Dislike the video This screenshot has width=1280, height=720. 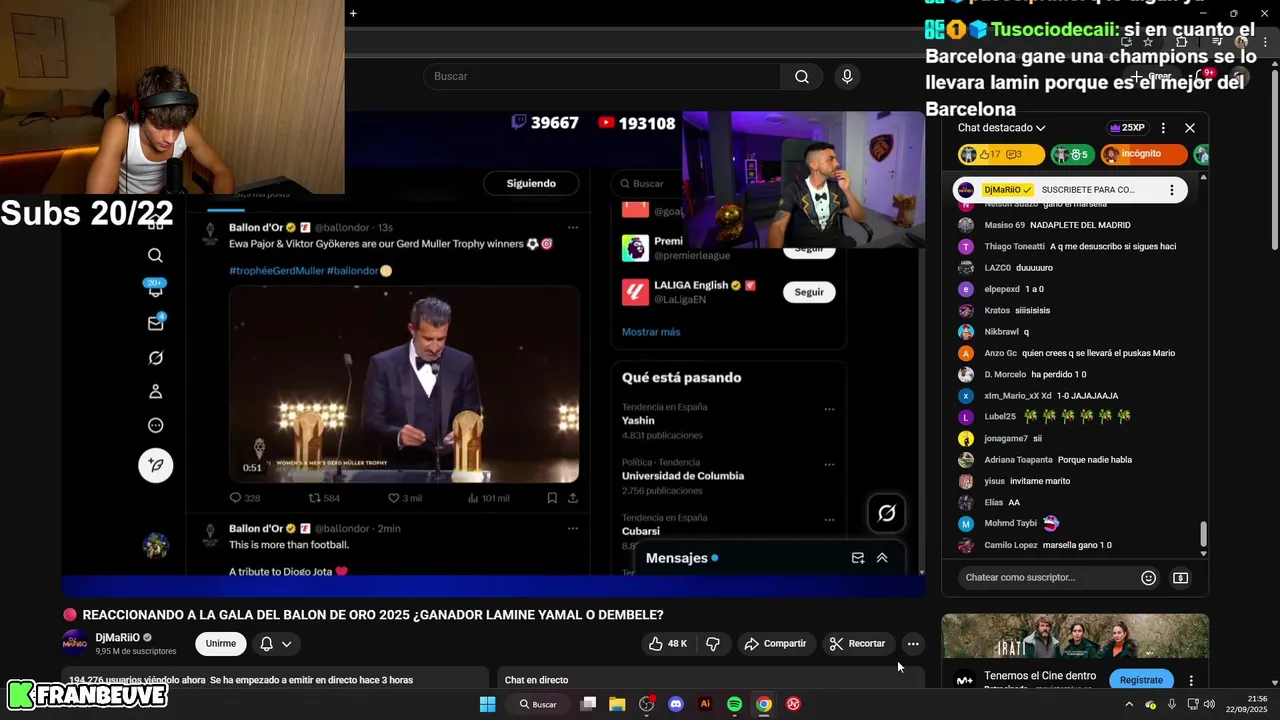click(713, 644)
